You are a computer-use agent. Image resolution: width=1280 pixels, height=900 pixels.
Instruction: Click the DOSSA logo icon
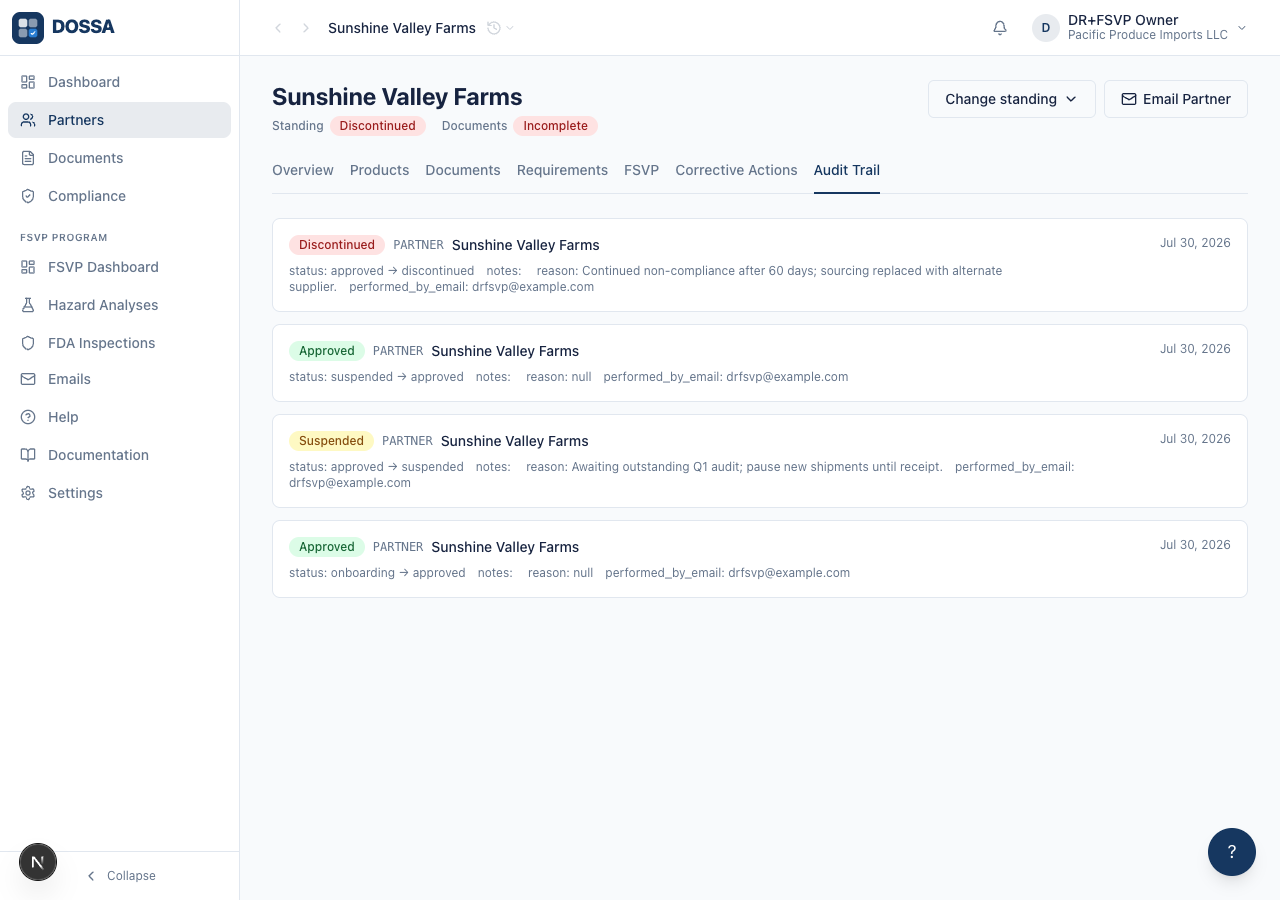point(28,28)
